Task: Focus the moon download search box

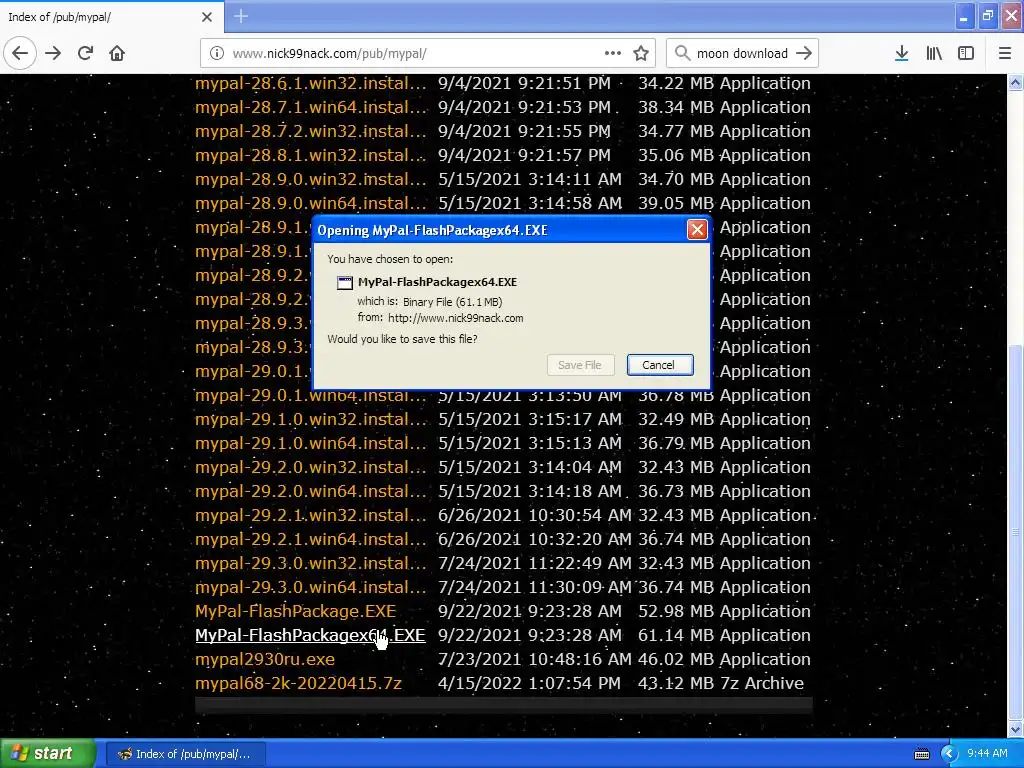Action: point(742,54)
